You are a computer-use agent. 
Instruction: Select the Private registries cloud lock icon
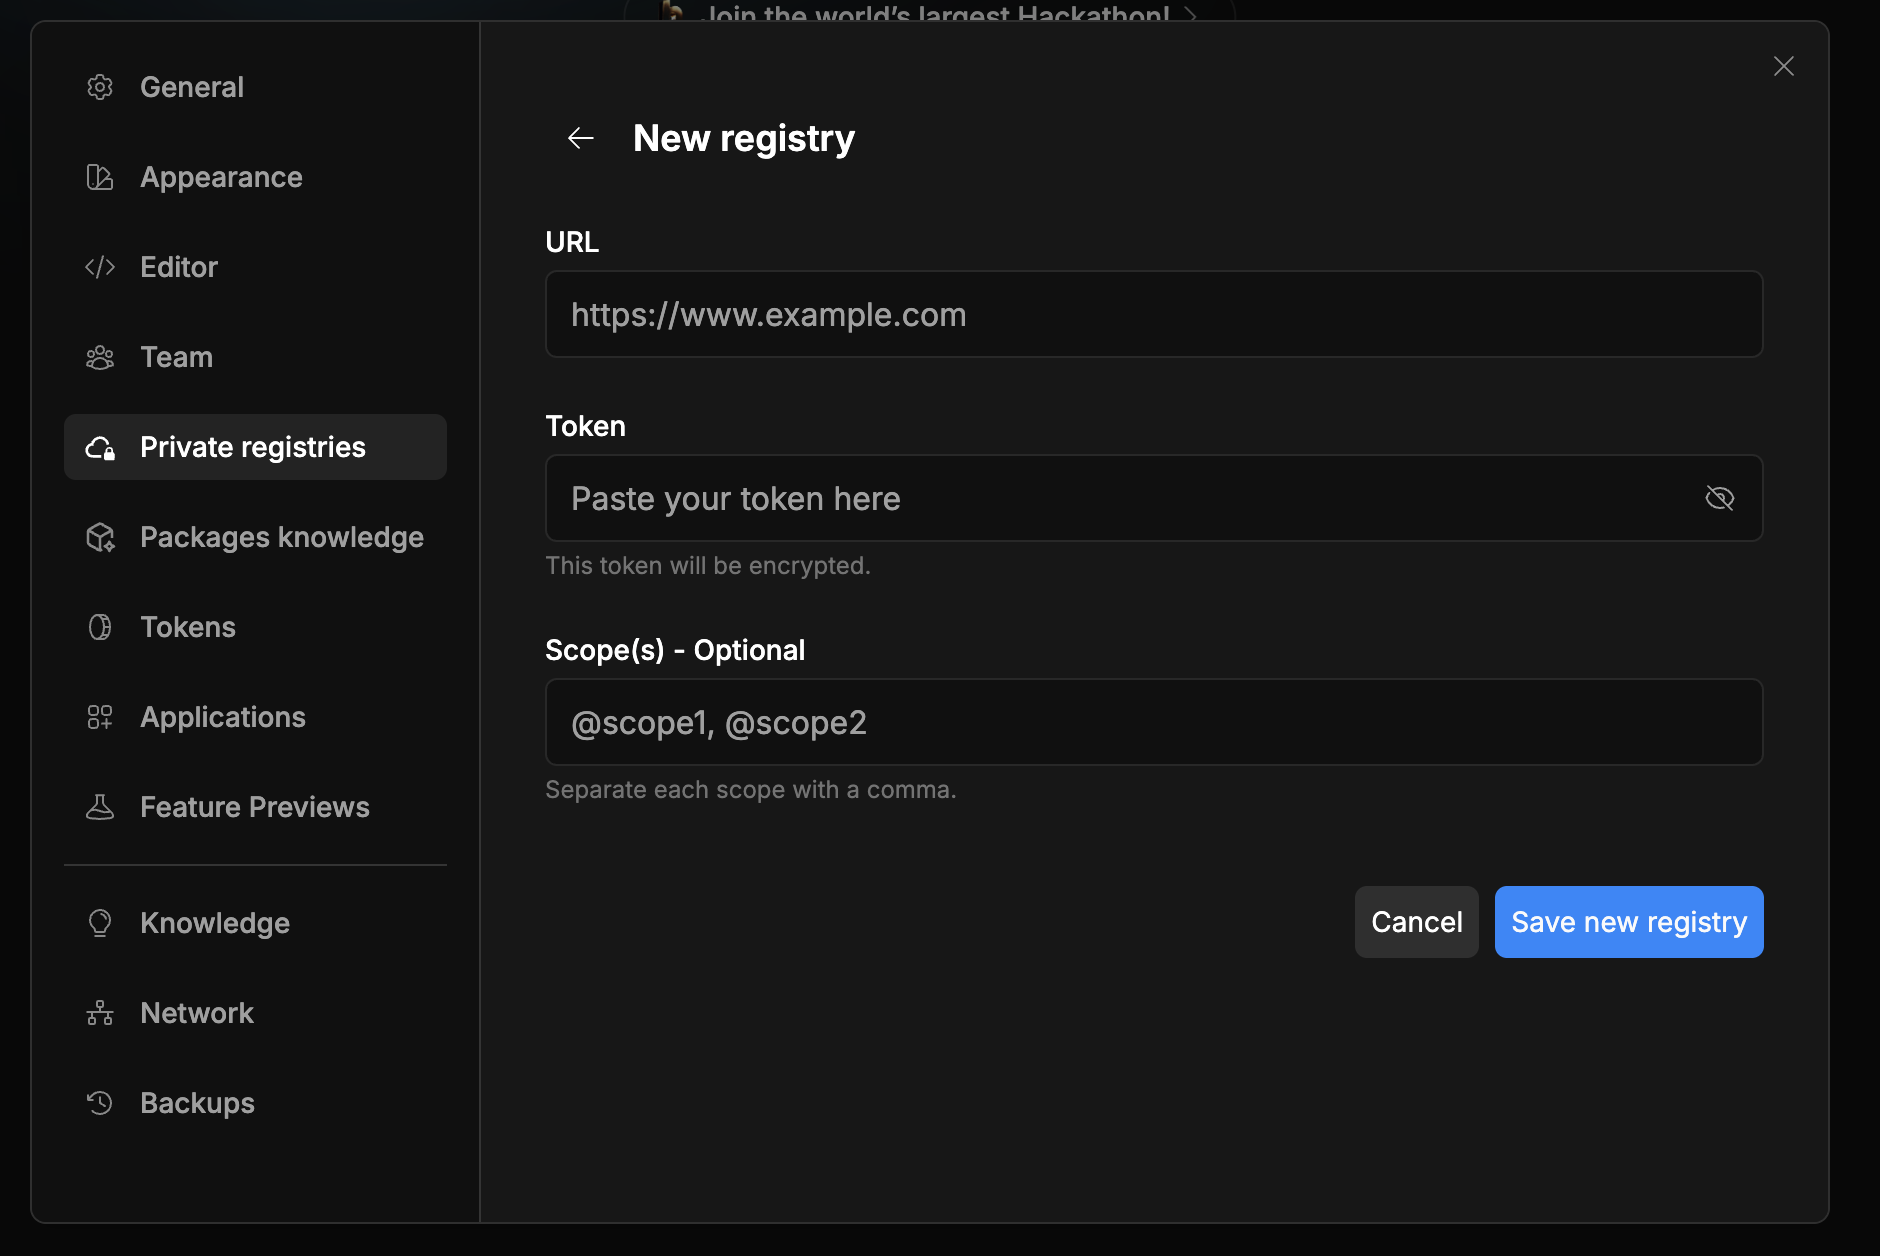pyautogui.click(x=101, y=447)
